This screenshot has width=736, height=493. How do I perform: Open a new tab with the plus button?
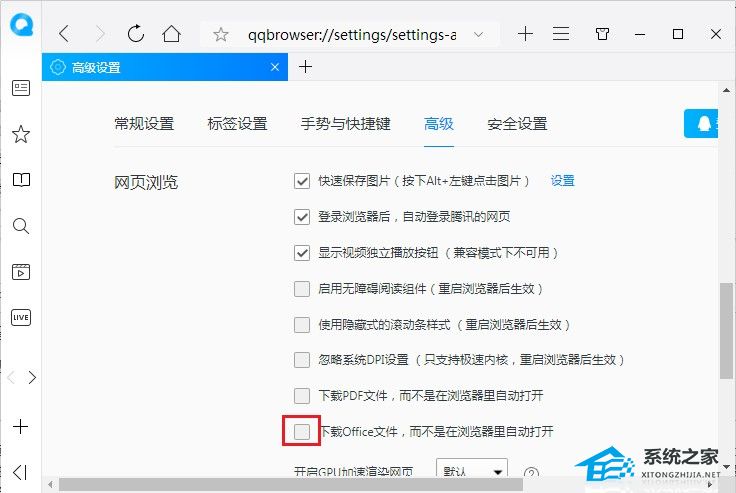[x=305, y=67]
